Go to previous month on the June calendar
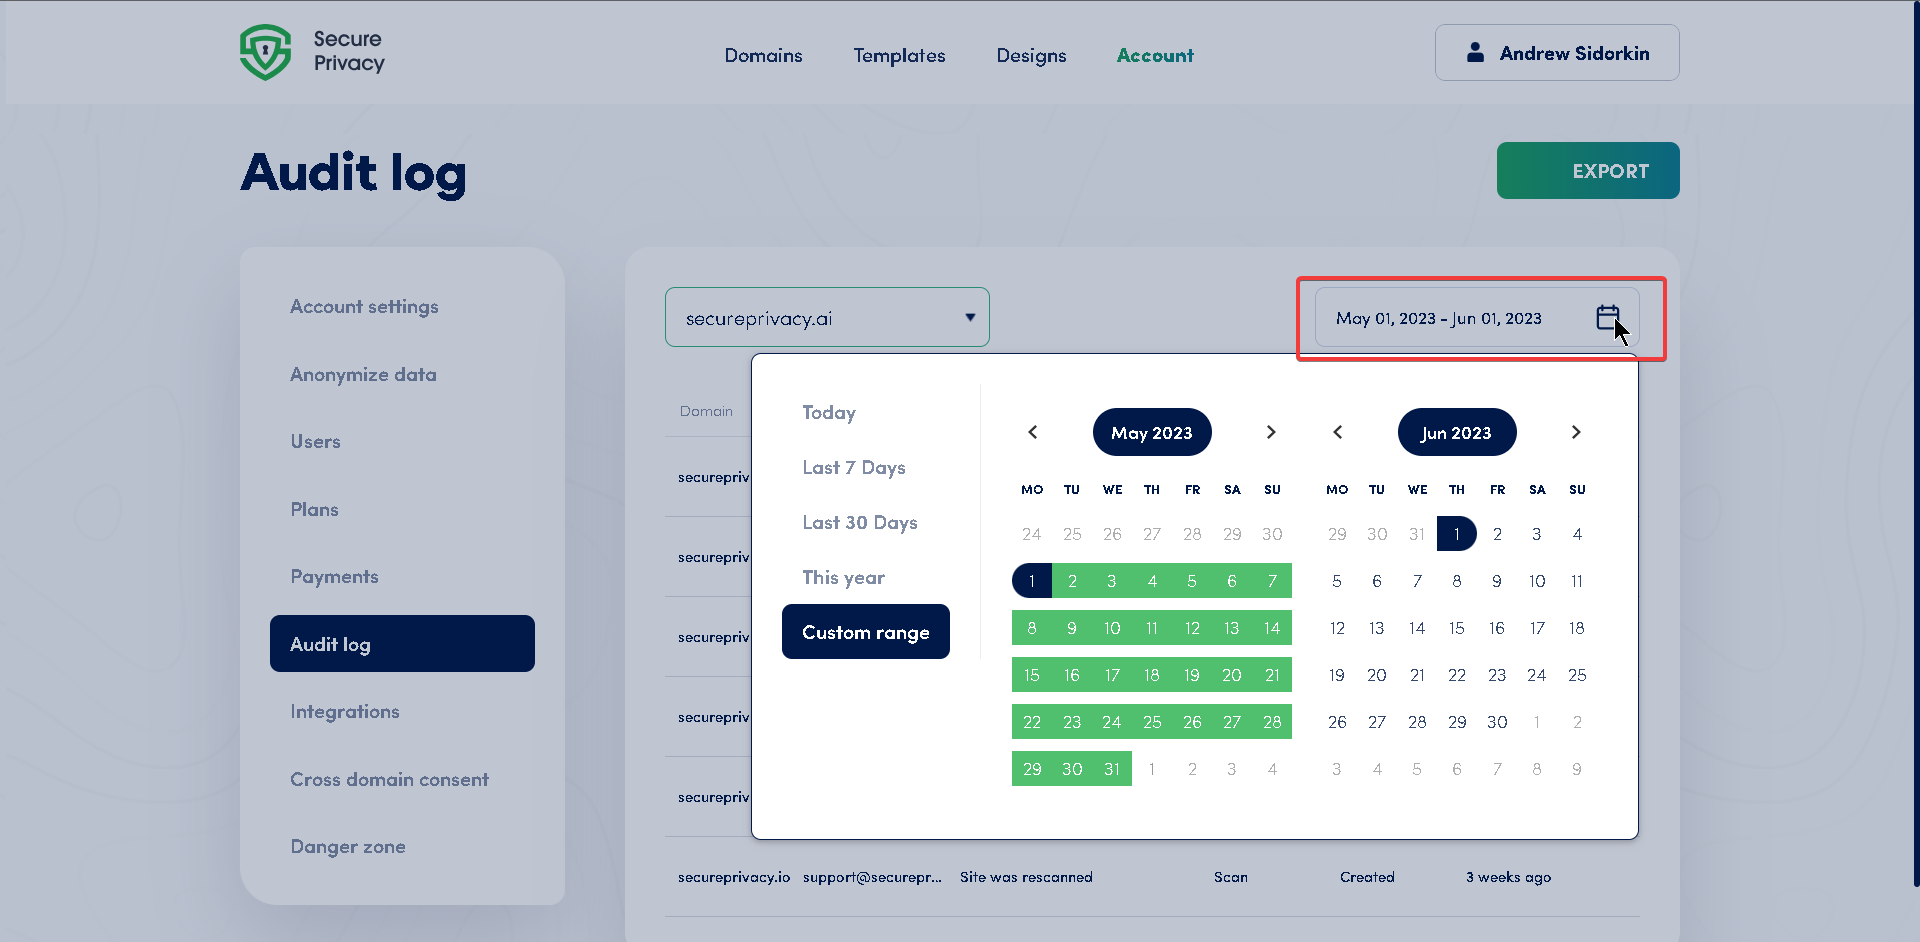The height and width of the screenshot is (942, 1920). click(1337, 432)
